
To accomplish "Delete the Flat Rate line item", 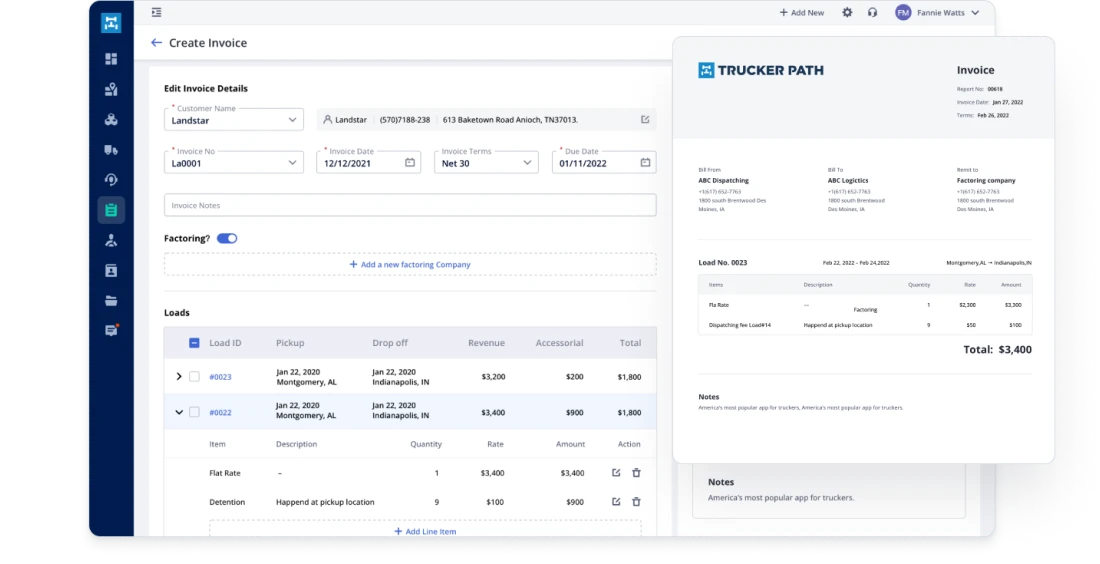I will (x=636, y=473).
